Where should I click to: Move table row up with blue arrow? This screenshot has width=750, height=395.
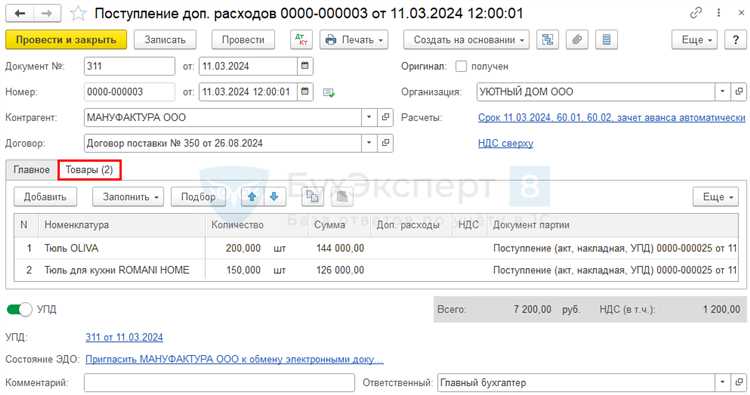pyautogui.click(x=252, y=197)
